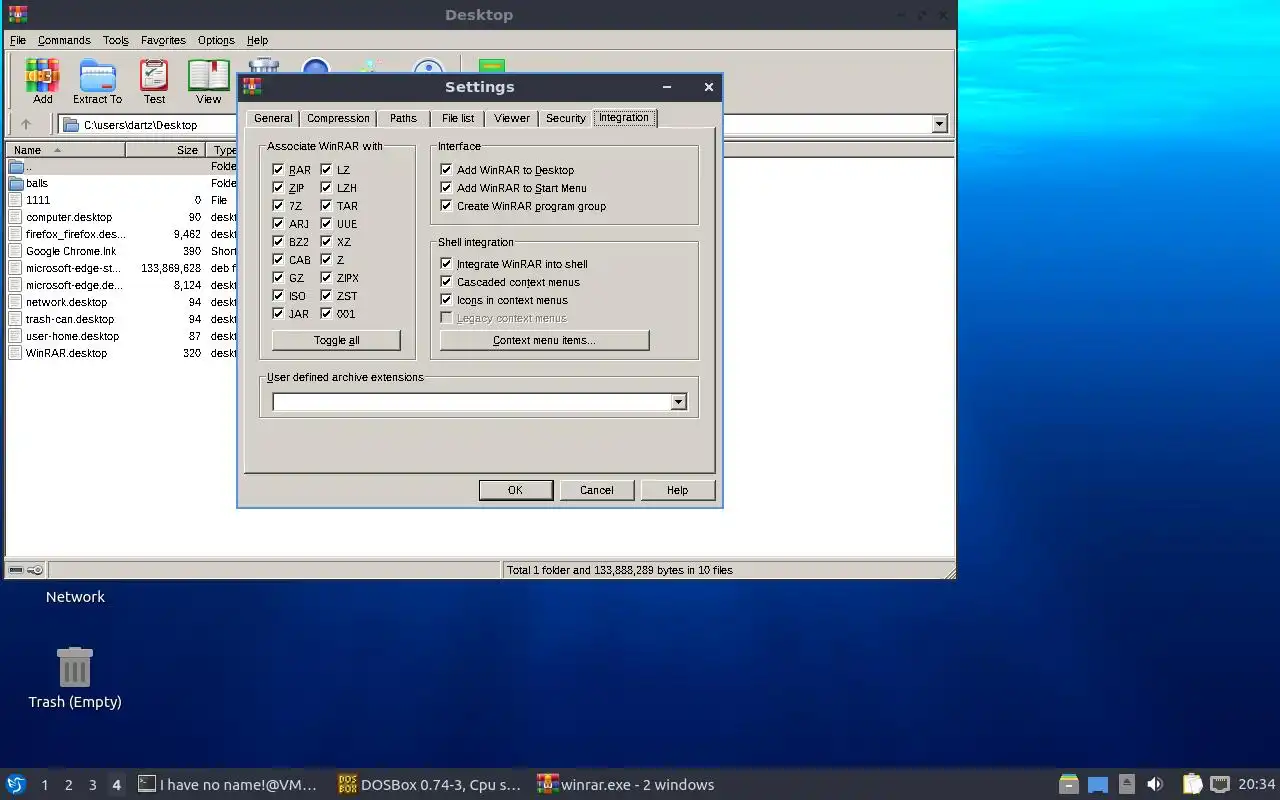Click the DOSBox taskbar window button
Screen dimensions: 1280x800
(430, 784)
